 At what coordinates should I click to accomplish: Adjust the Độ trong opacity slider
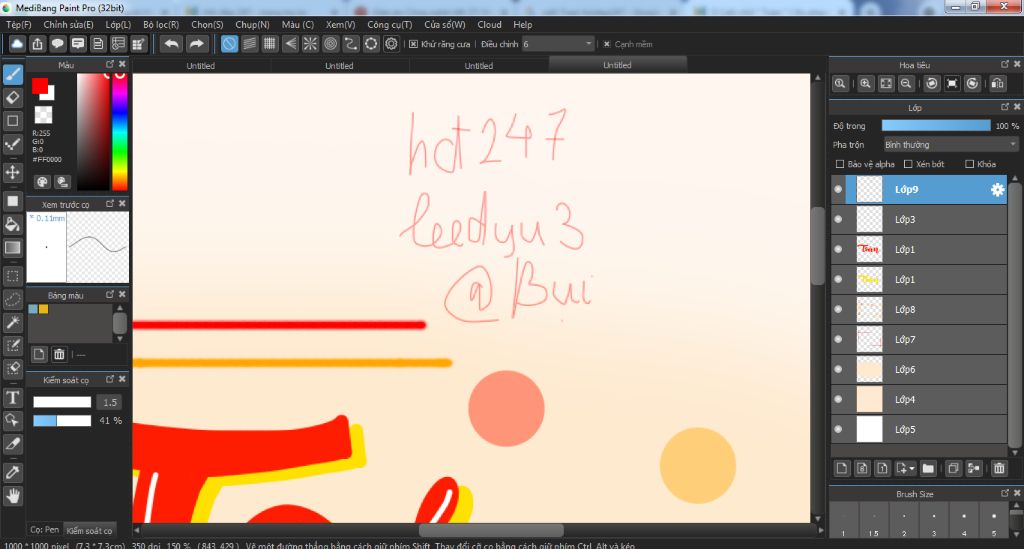pyautogui.click(x=936, y=125)
